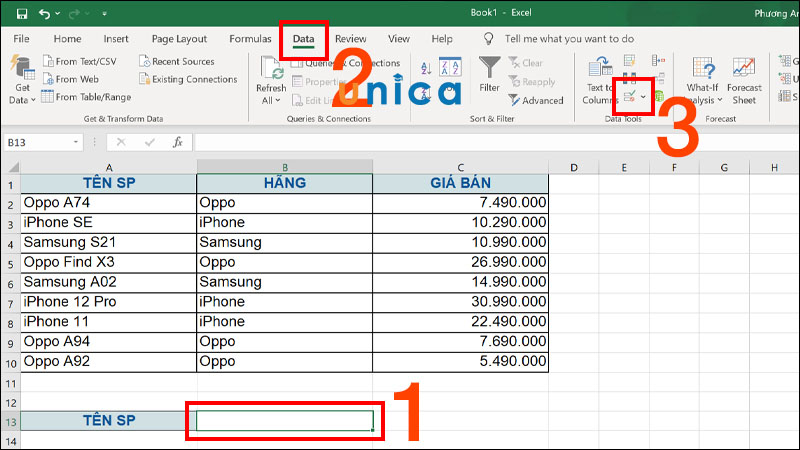
Task: Open the Page Layout tab
Action: (179, 39)
